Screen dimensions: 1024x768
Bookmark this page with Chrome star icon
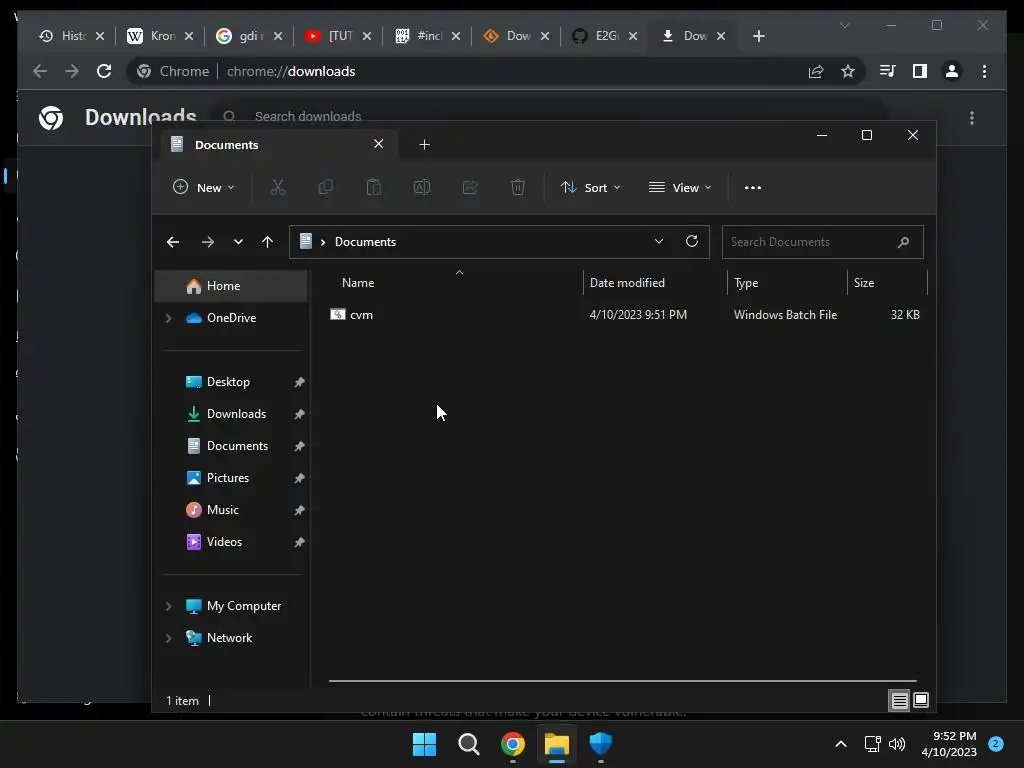point(848,71)
